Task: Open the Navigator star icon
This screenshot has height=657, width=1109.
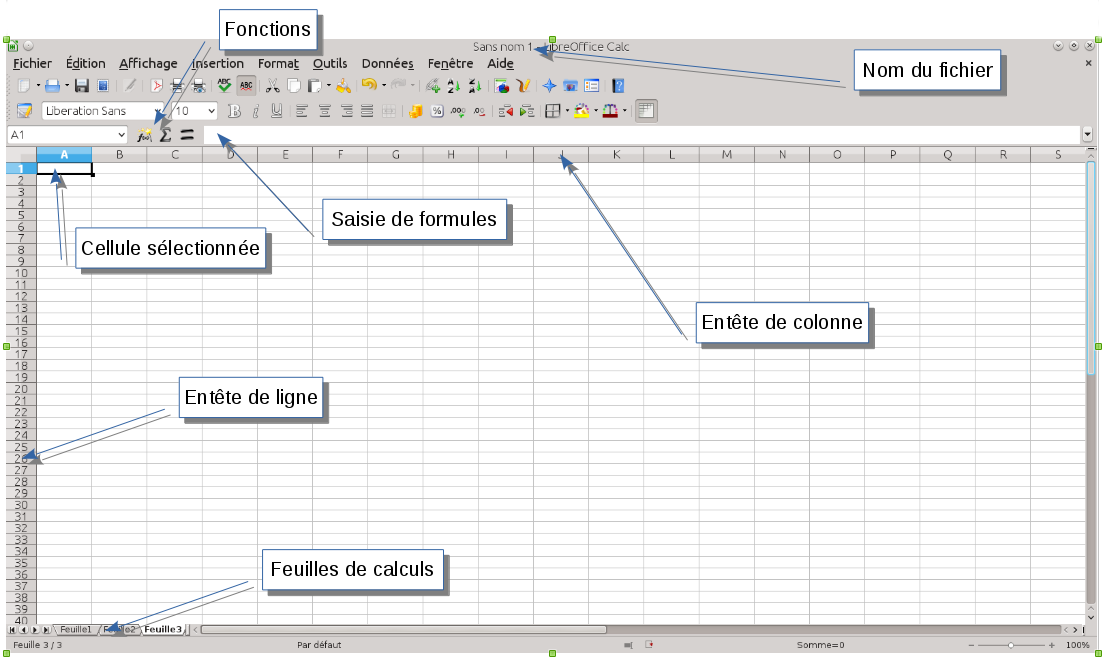Action: [549, 87]
